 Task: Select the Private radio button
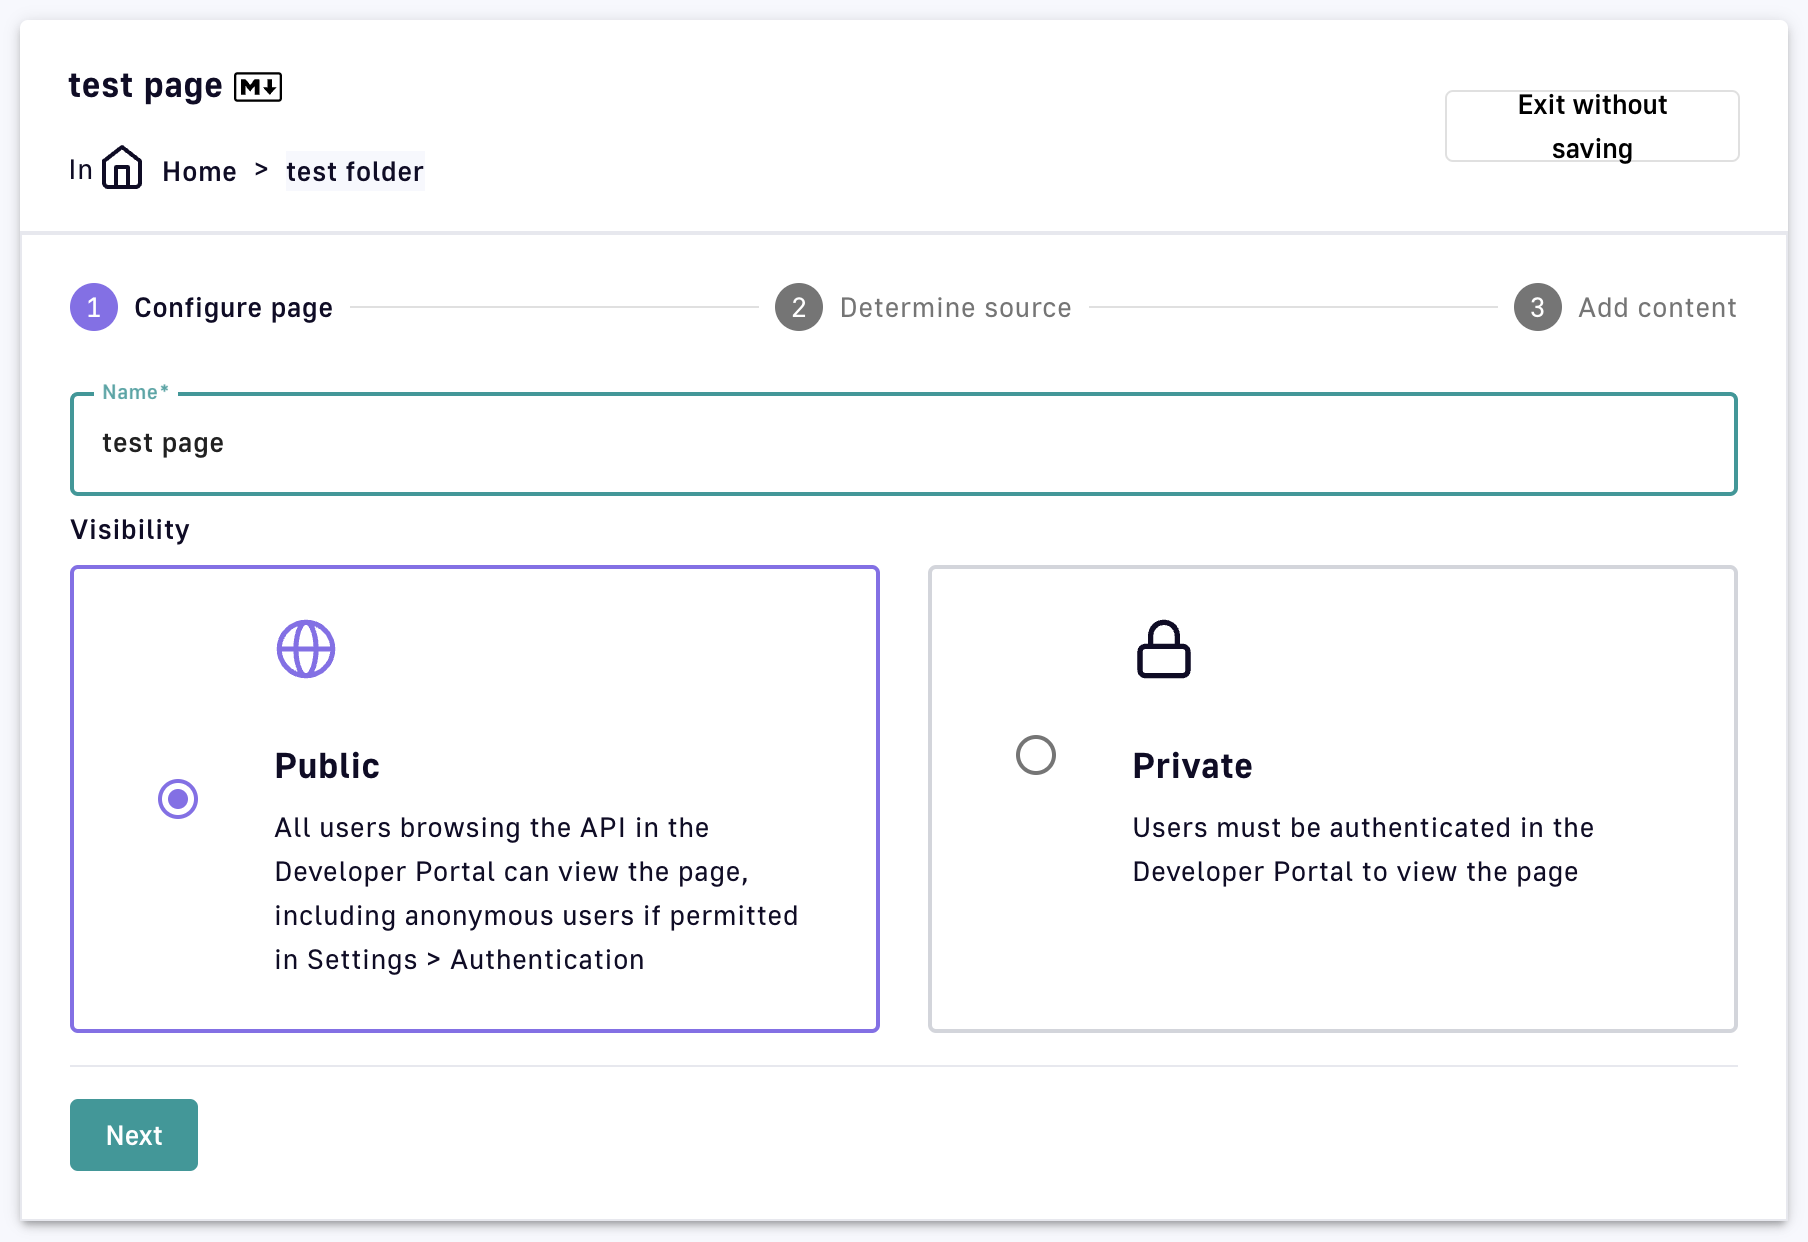[x=1035, y=755]
